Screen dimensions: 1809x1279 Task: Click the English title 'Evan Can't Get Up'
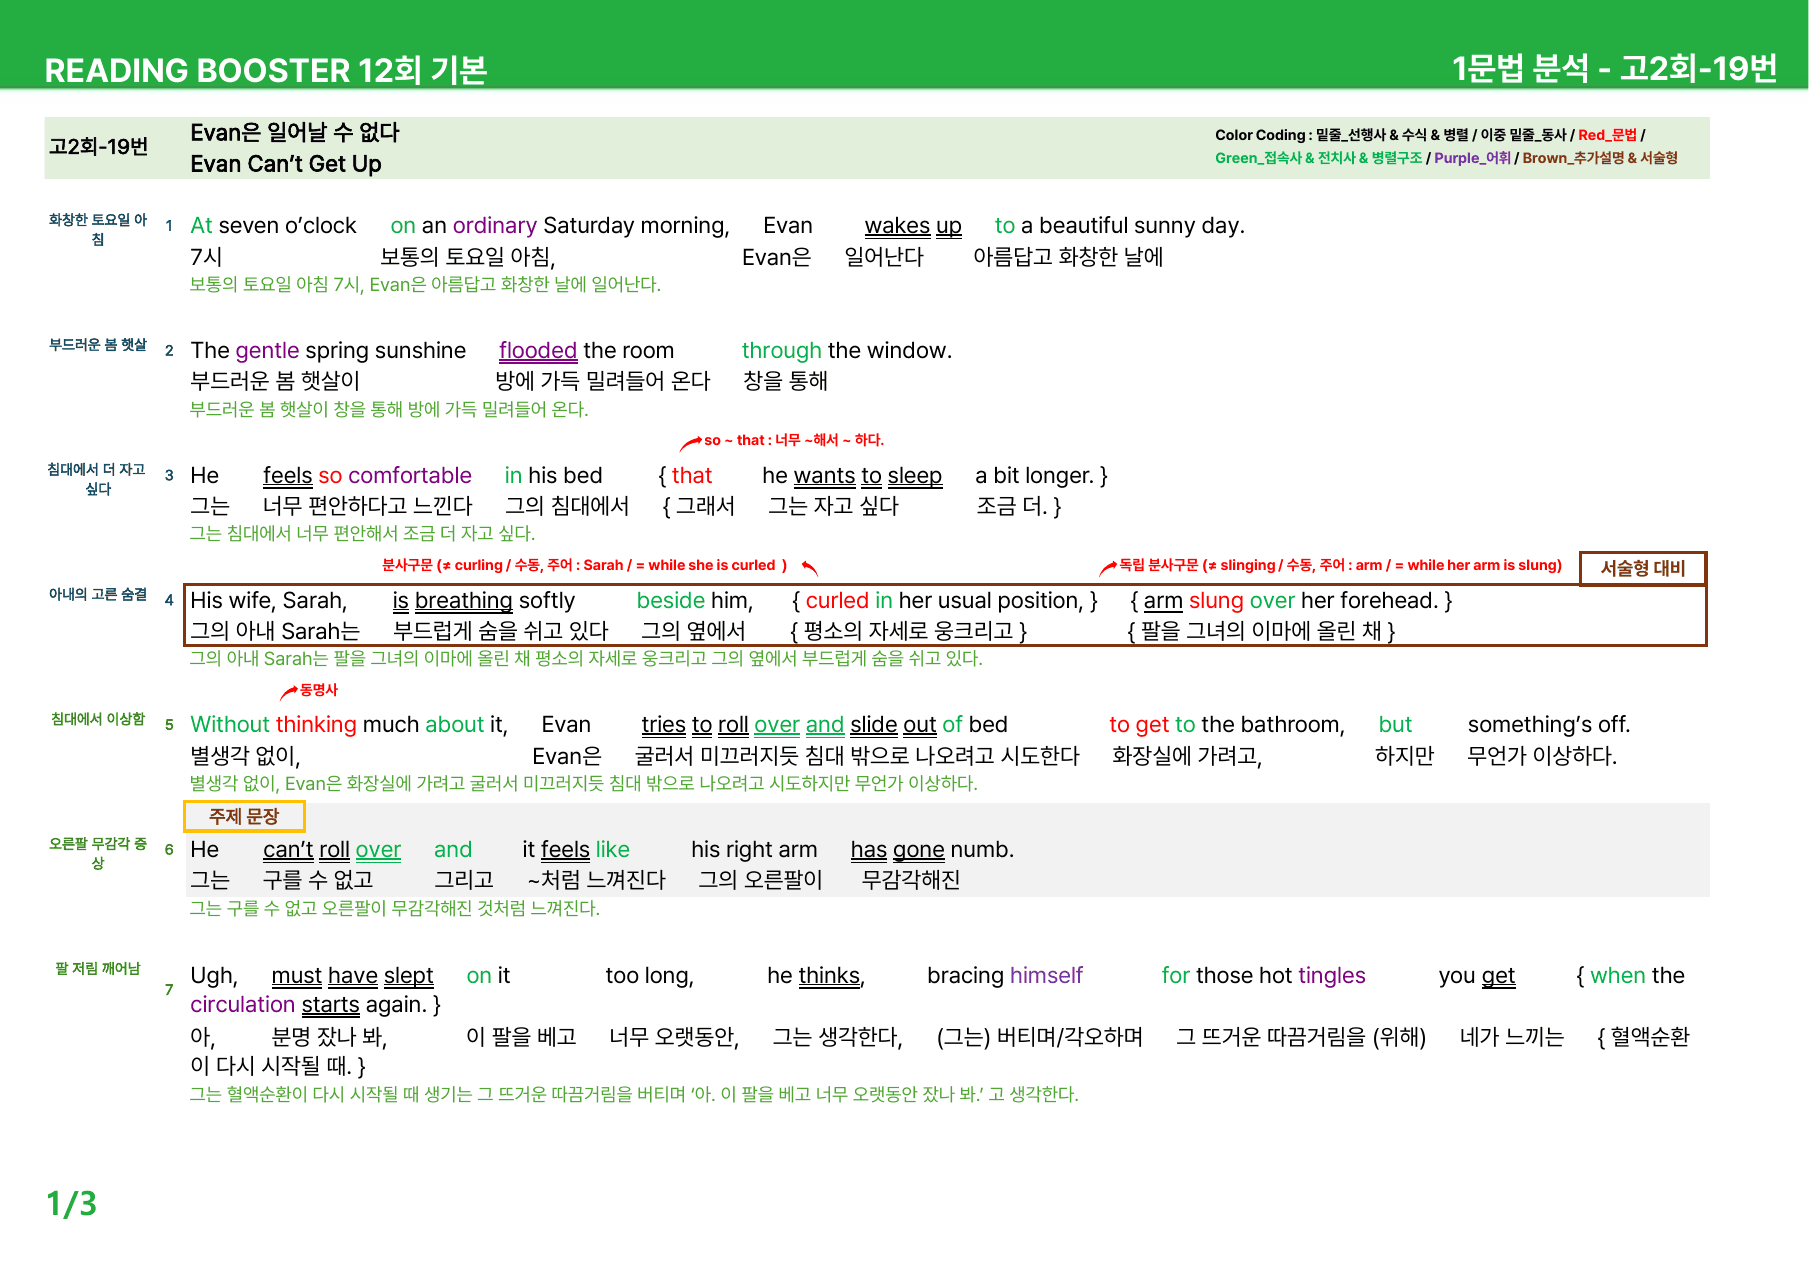[x=286, y=164]
